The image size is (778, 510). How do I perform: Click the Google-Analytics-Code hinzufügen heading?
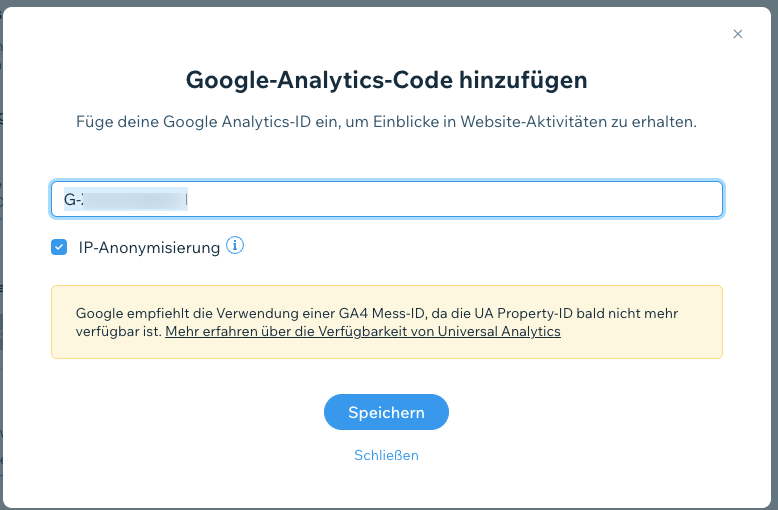[387, 80]
